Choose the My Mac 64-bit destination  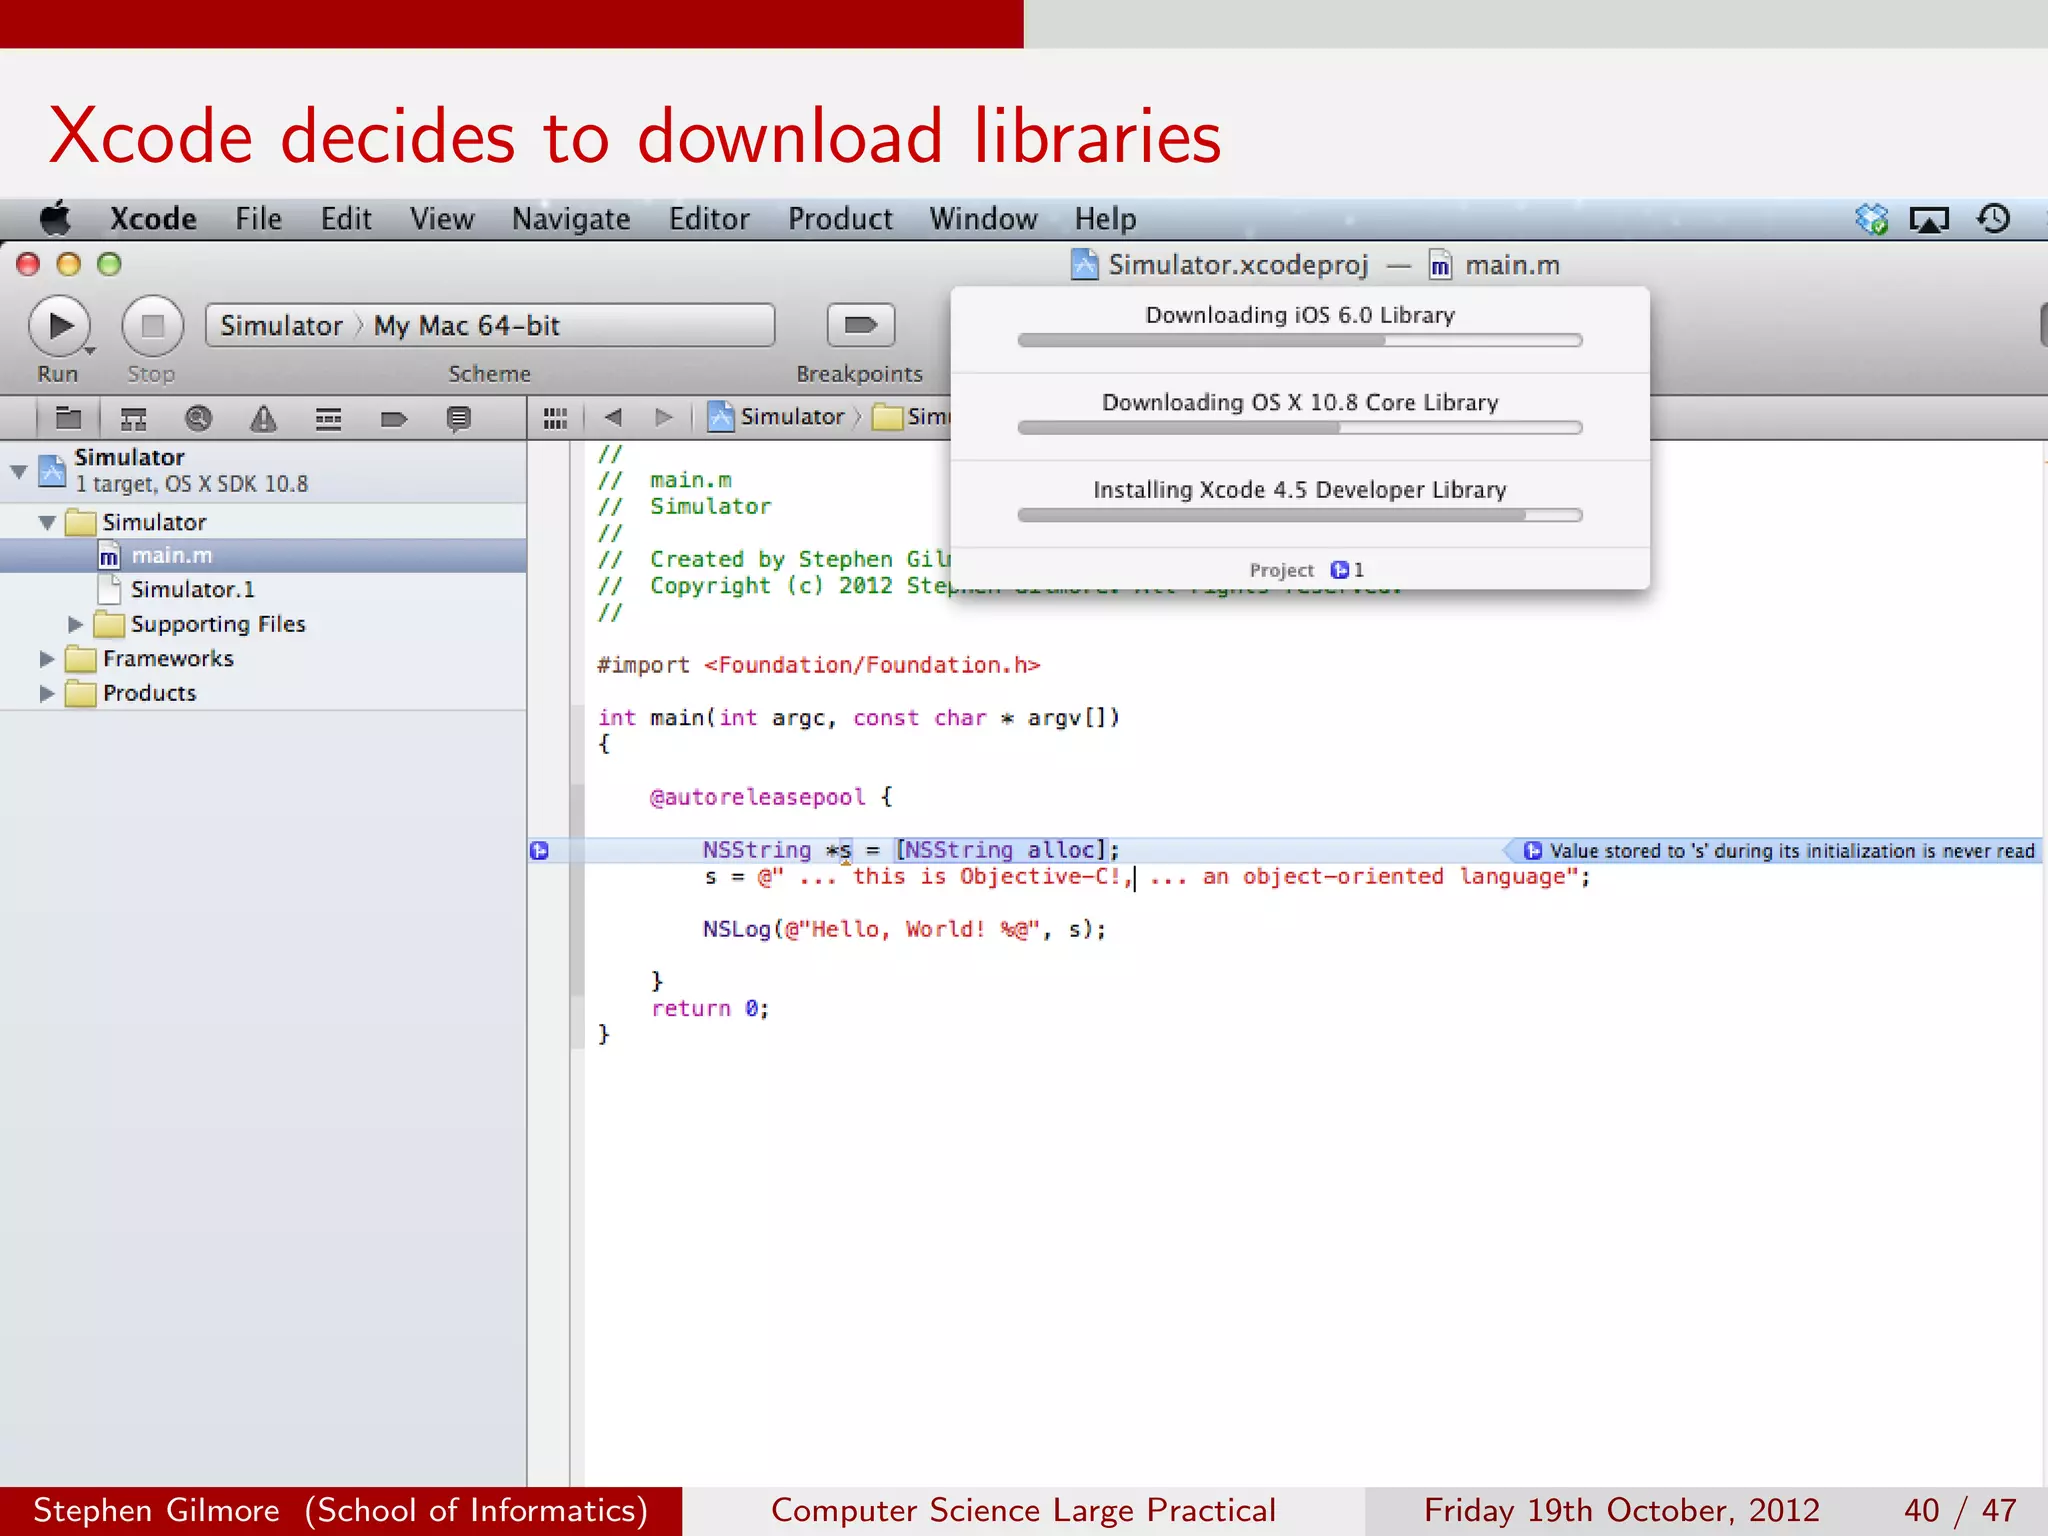[x=467, y=326]
